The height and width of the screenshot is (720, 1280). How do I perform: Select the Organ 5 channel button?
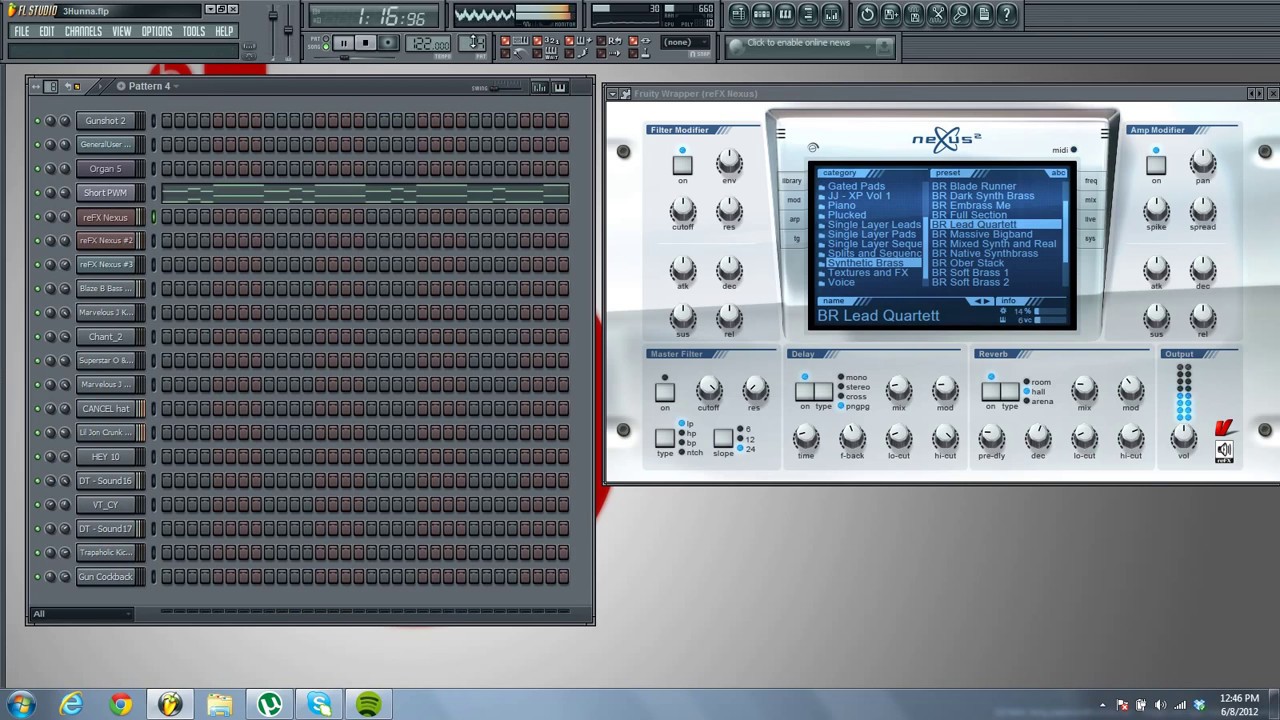coord(105,169)
